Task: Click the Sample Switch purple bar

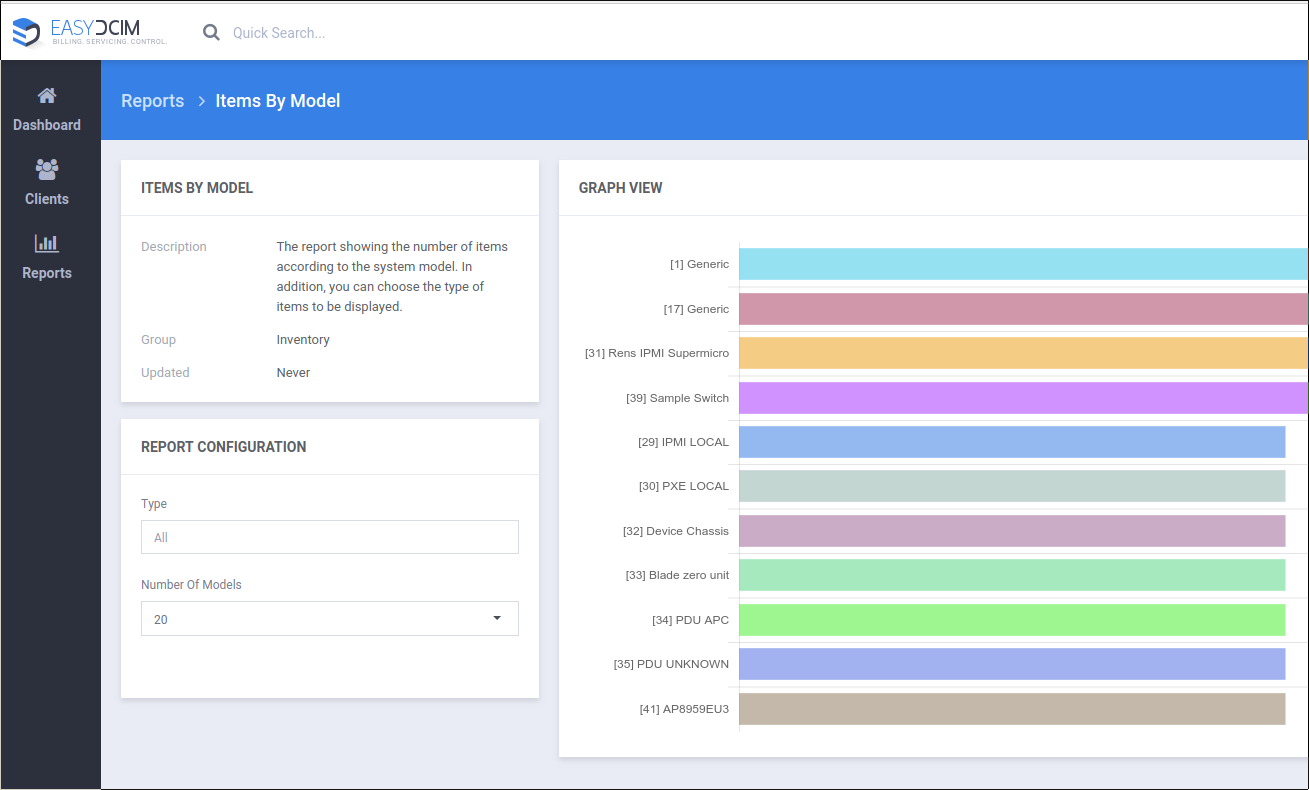Action: coord(1023,398)
